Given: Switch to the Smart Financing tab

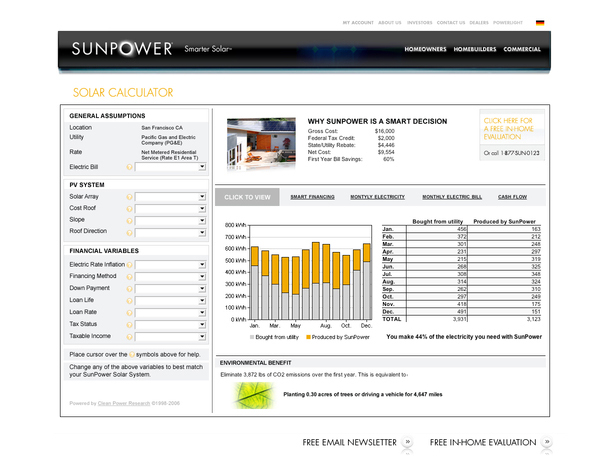Looking at the screenshot, I should pyautogui.click(x=312, y=197).
